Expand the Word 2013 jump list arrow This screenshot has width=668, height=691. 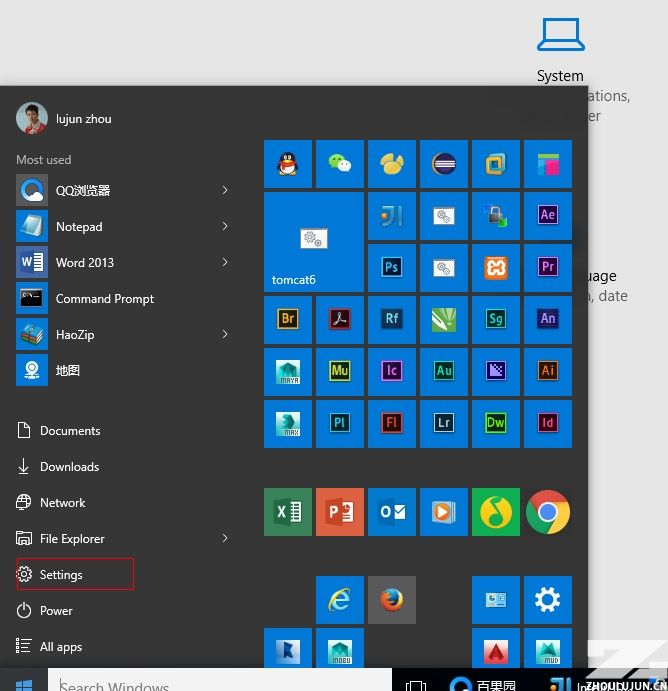tap(225, 263)
